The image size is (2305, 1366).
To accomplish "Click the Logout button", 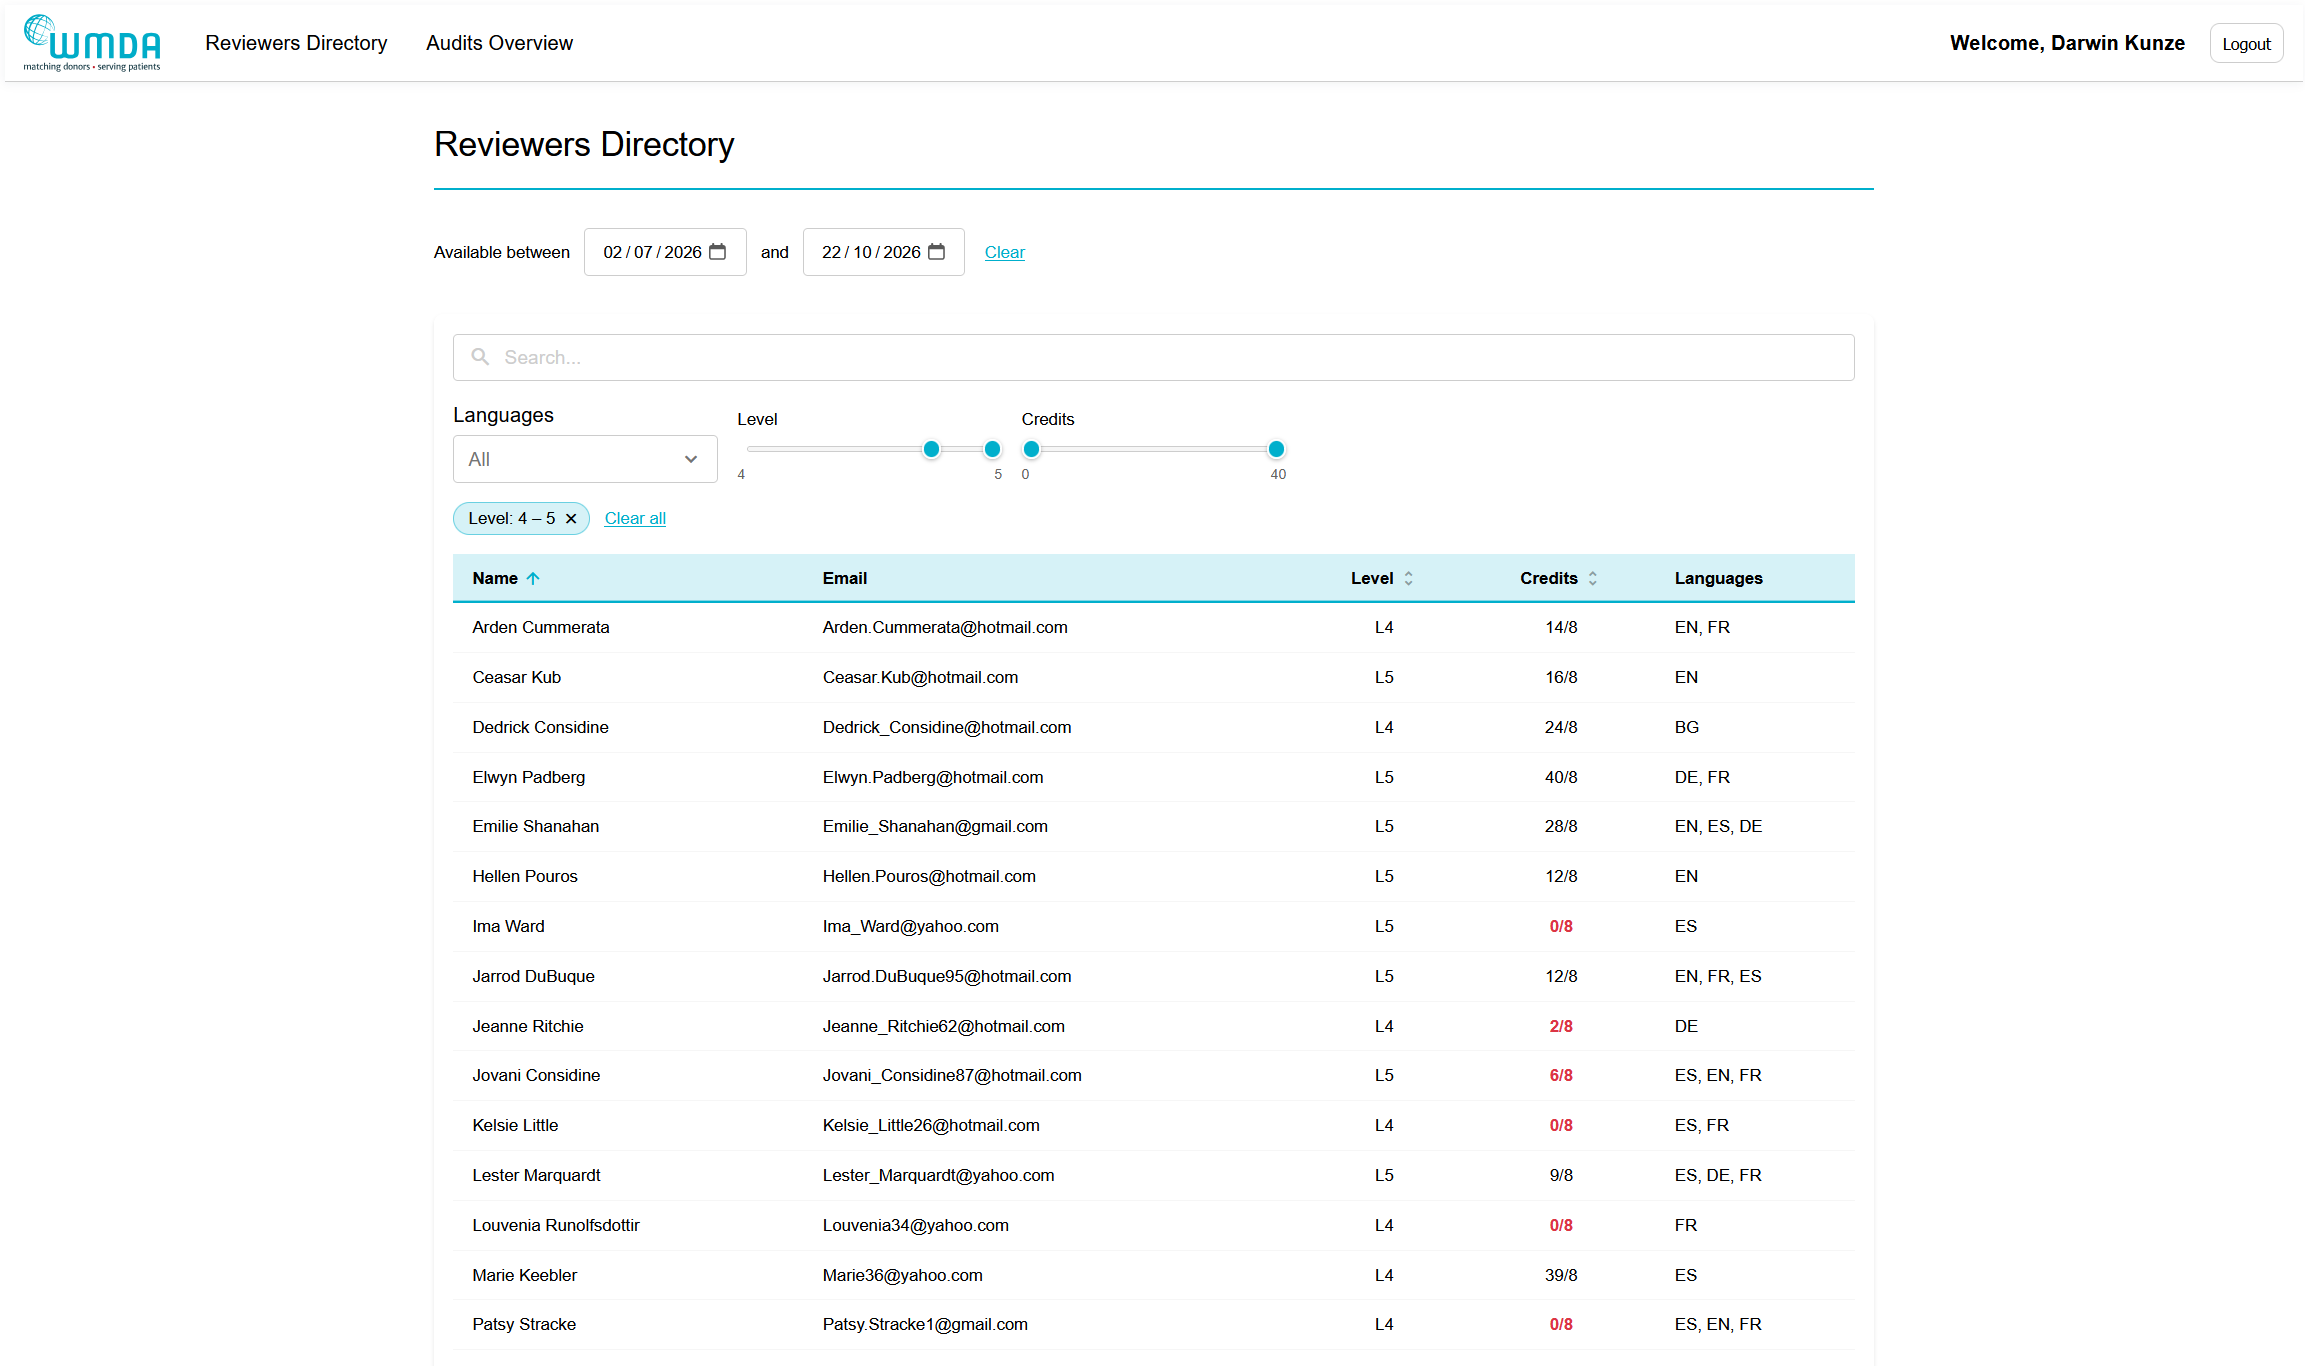I will (2246, 43).
